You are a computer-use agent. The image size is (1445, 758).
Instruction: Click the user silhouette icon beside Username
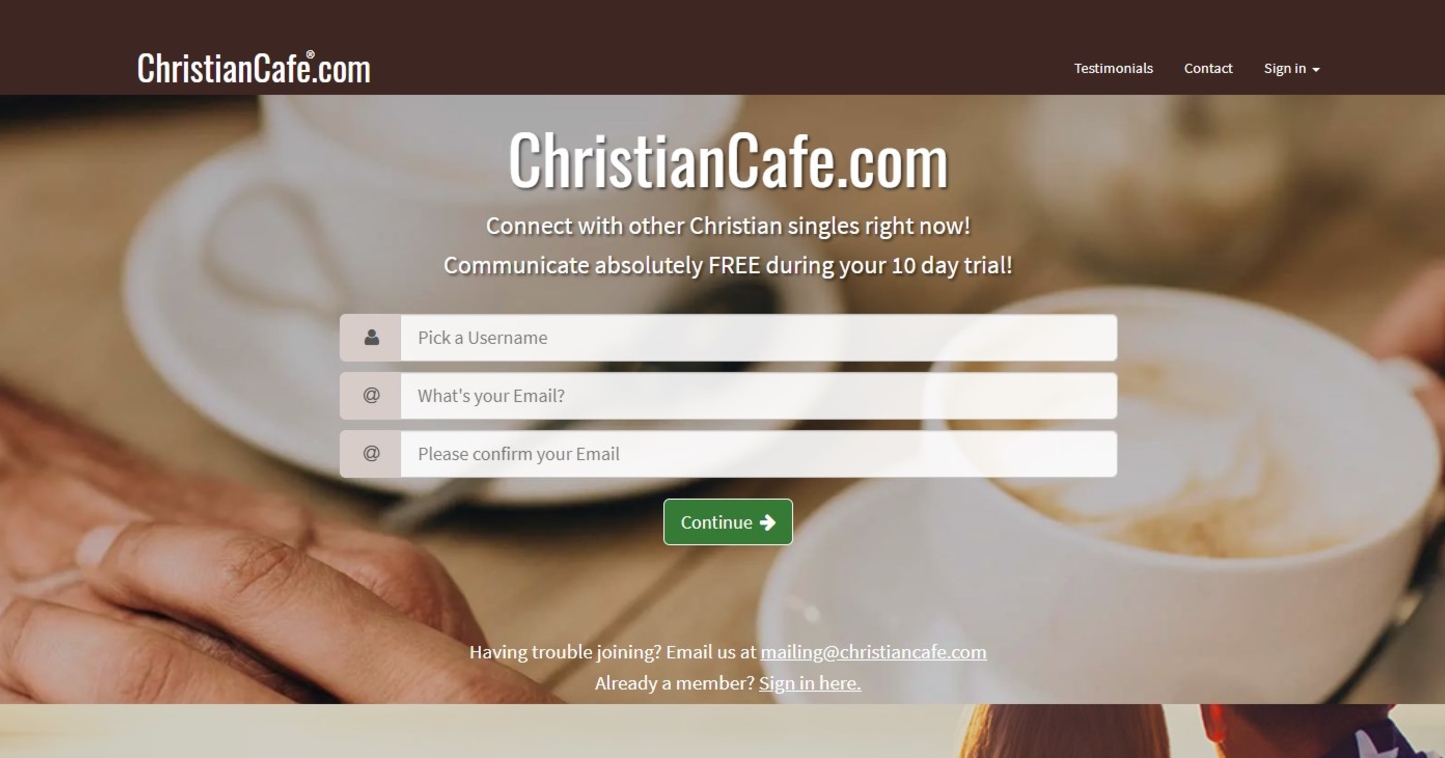click(x=371, y=338)
